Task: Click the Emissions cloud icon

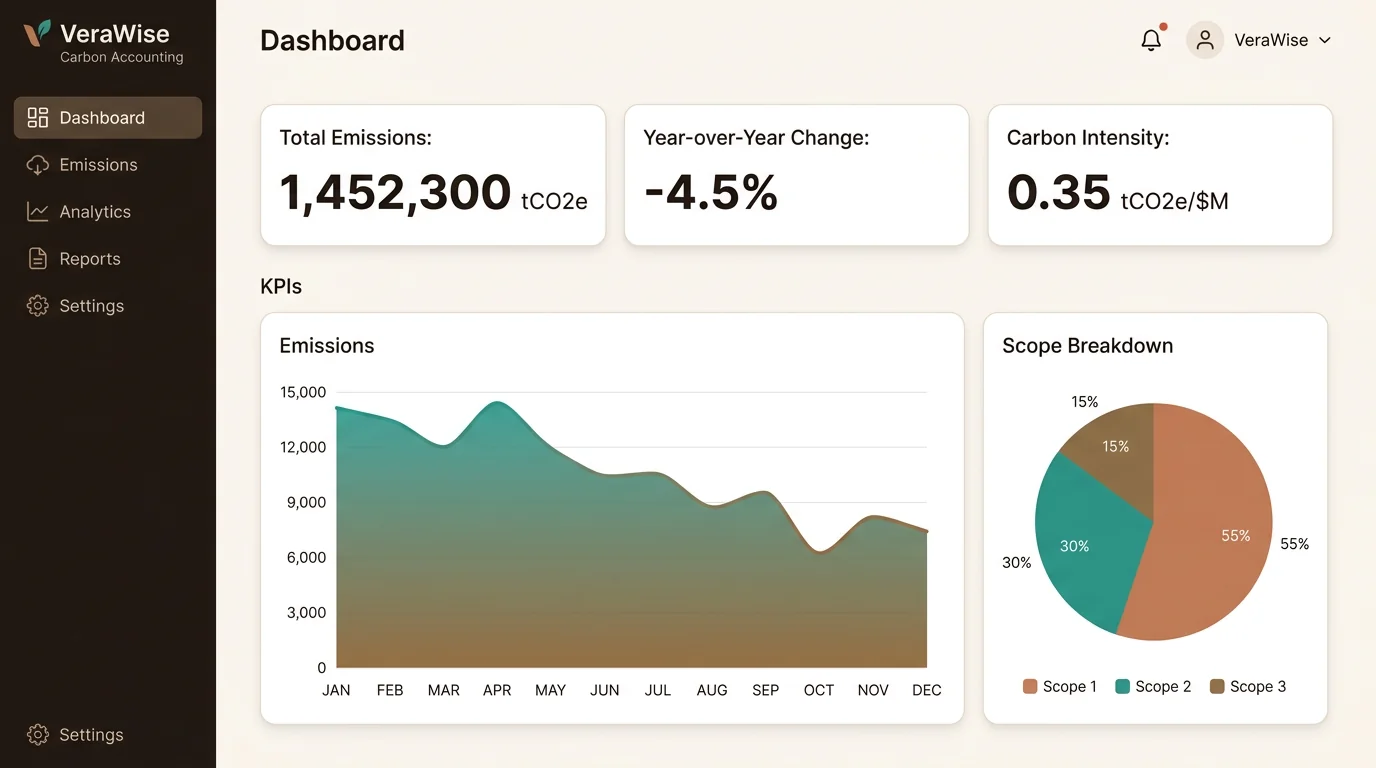Action: pos(37,165)
